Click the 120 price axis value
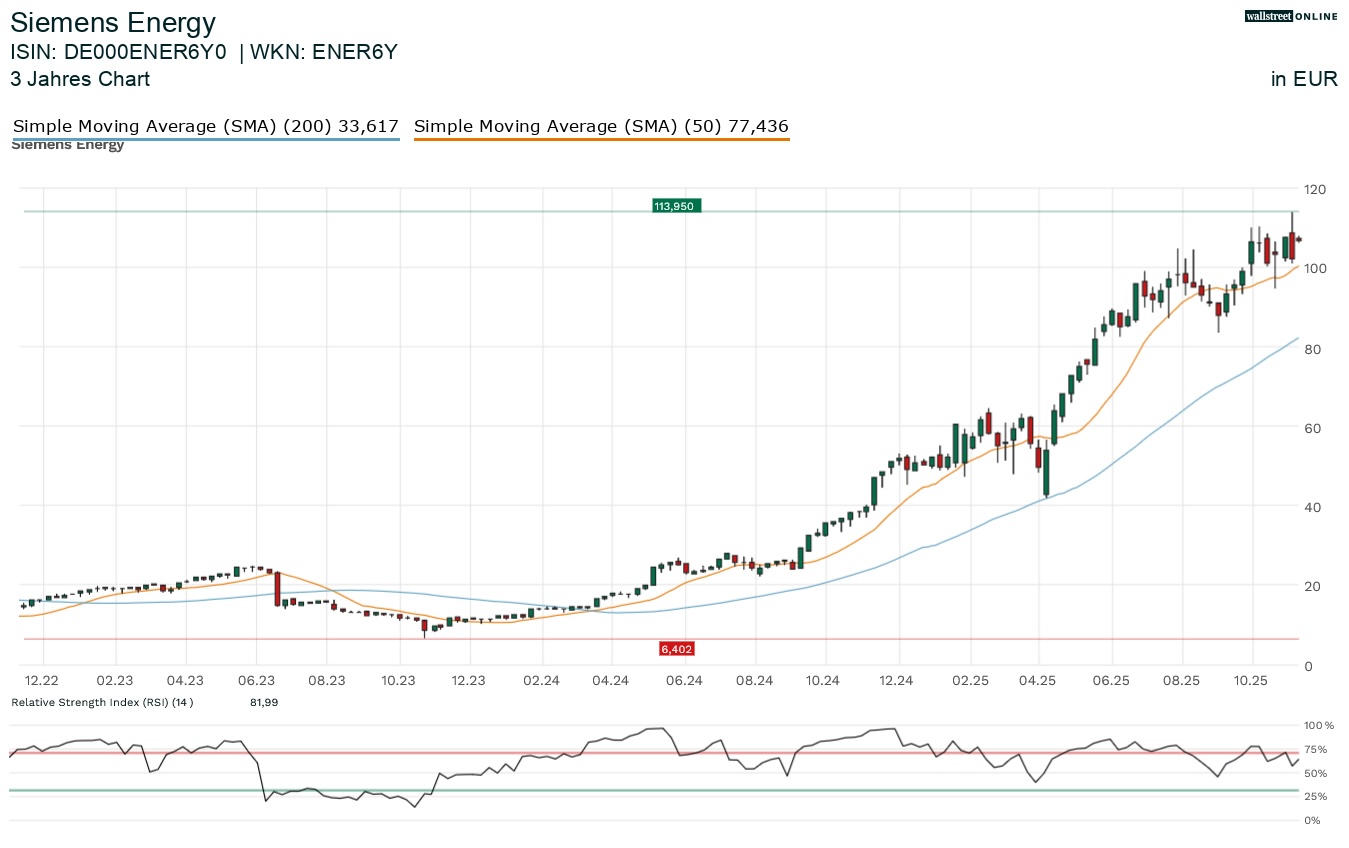This screenshot has width=1349, height=848. tap(1314, 189)
